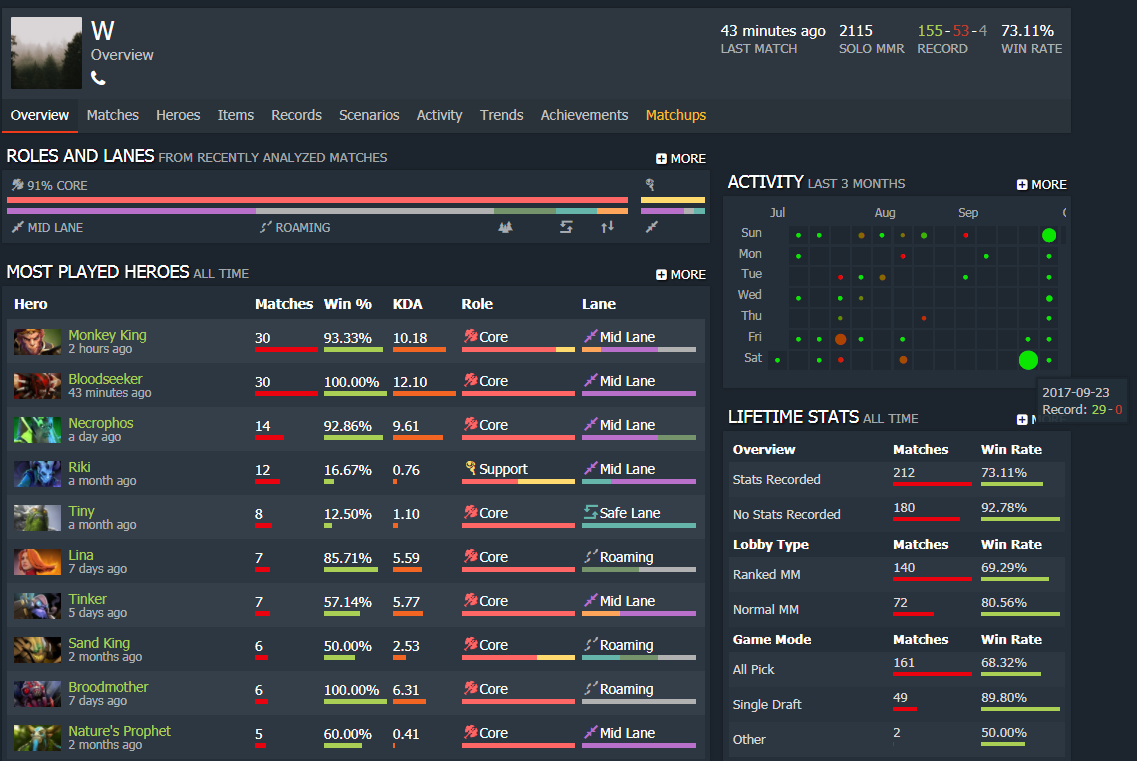This screenshot has height=761, width=1137.
Task: Click the large green Saturday activity dot
Action: point(1028,360)
